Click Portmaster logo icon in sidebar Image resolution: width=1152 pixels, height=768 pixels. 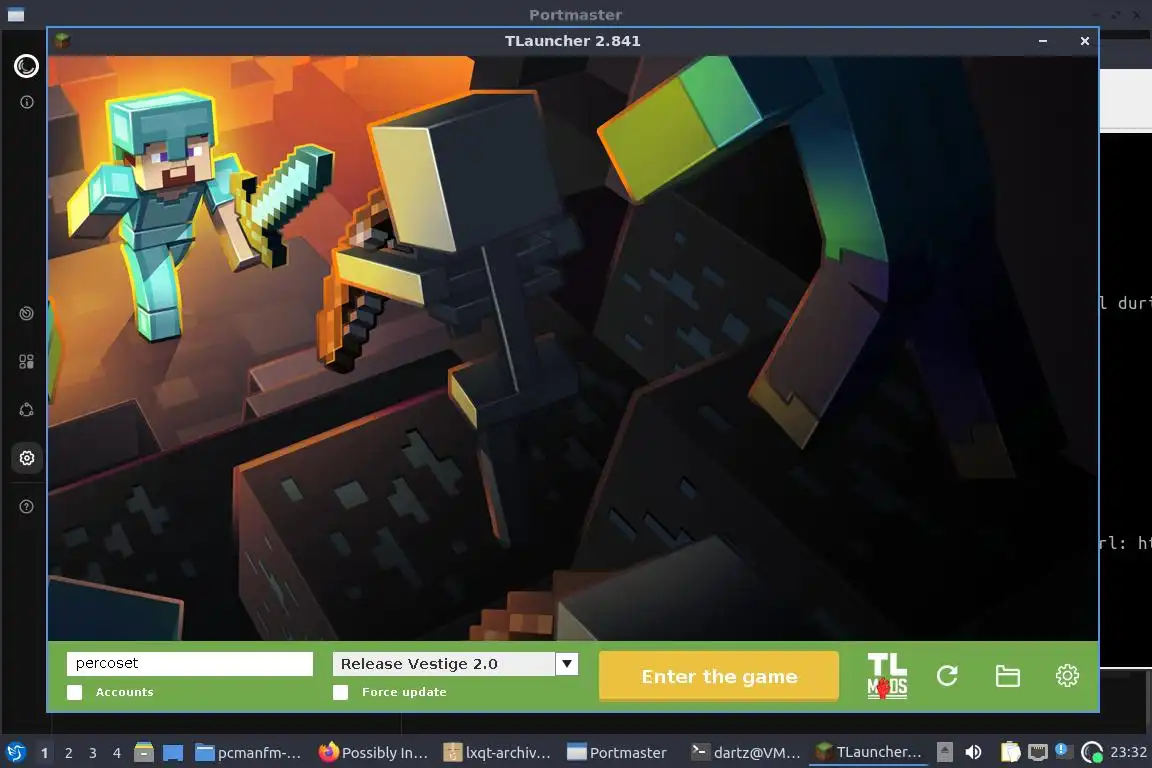pos(26,66)
